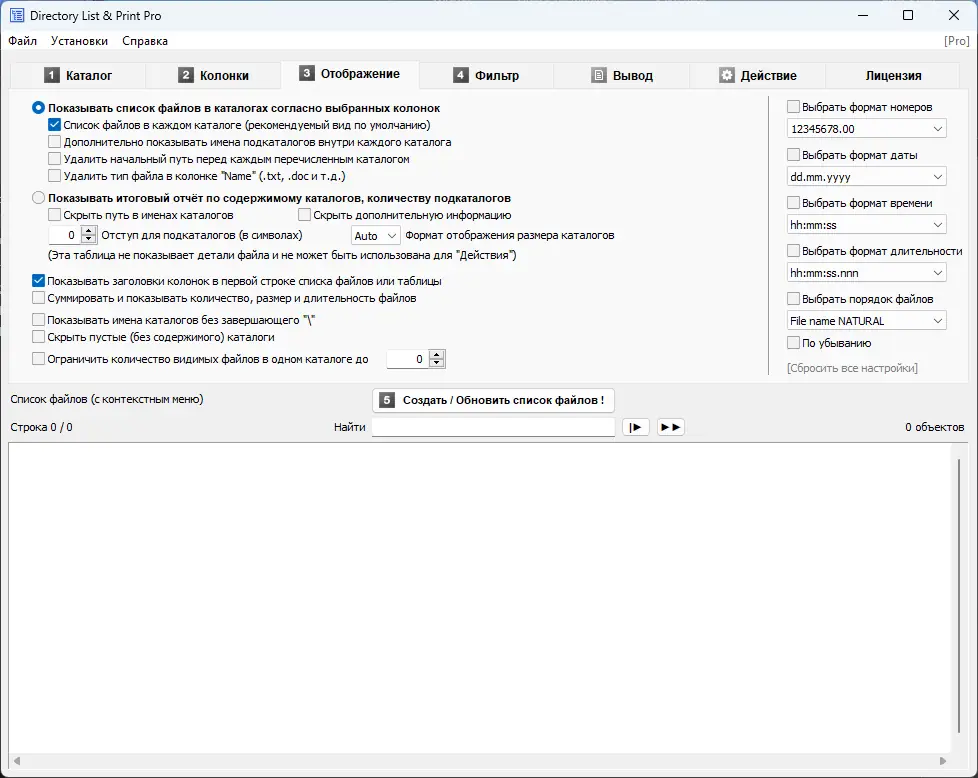The image size is (978, 778).
Task: Click the find all double-arrow button
Action: 671,427
